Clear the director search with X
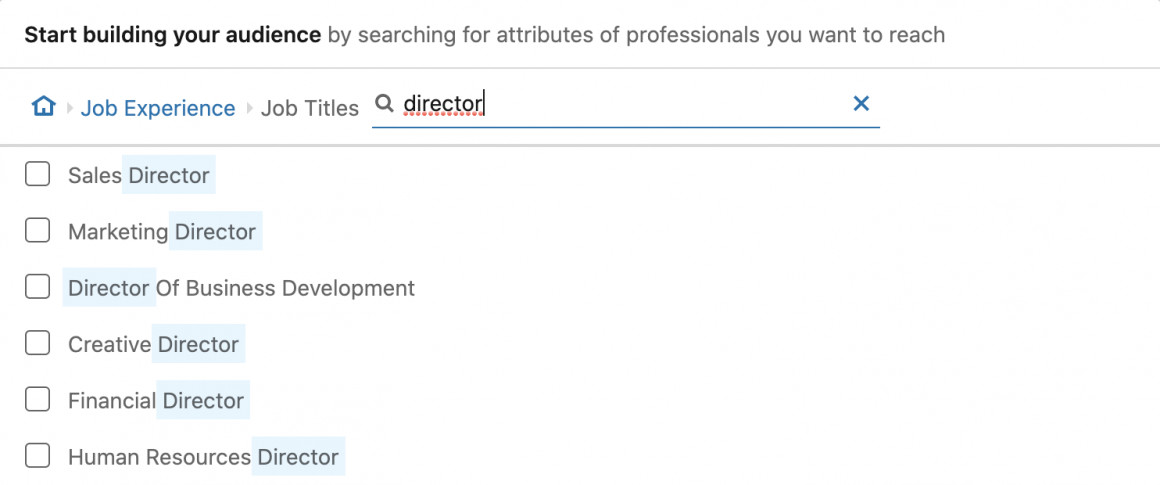 (x=861, y=104)
